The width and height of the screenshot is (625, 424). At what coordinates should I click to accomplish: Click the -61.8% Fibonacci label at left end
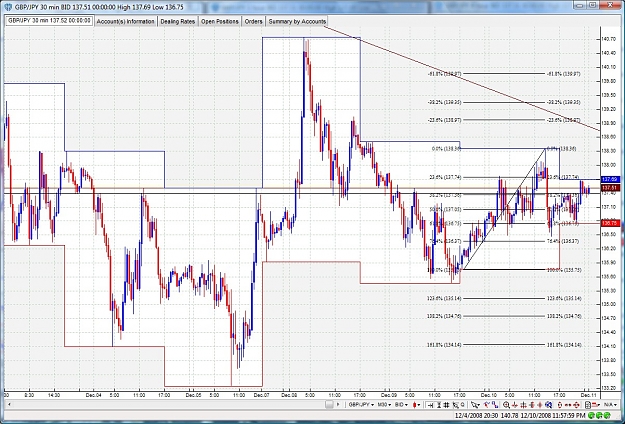pyautogui.click(x=444, y=74)
